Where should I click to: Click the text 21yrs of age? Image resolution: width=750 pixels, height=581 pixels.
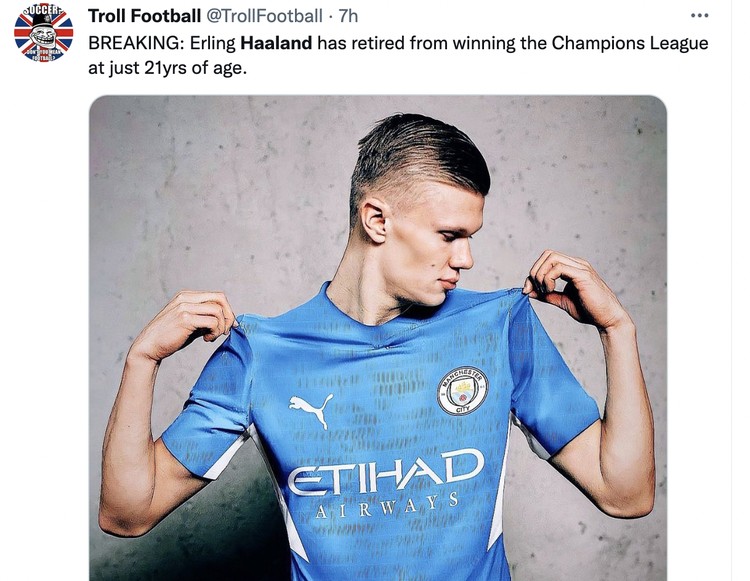pyautogui.click(x=195, y=68)
